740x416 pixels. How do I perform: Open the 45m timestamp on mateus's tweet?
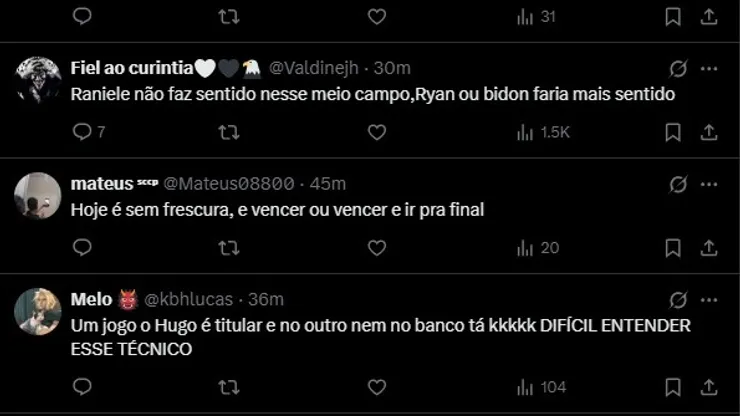(x=328, y=184)
